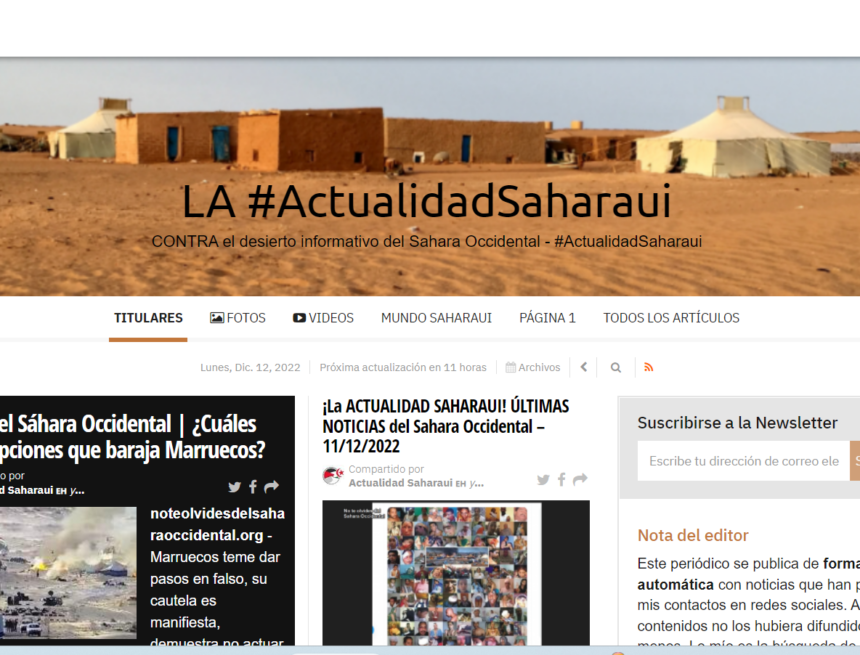Switch to the TITULARES tab

click(x=148, y=317)
